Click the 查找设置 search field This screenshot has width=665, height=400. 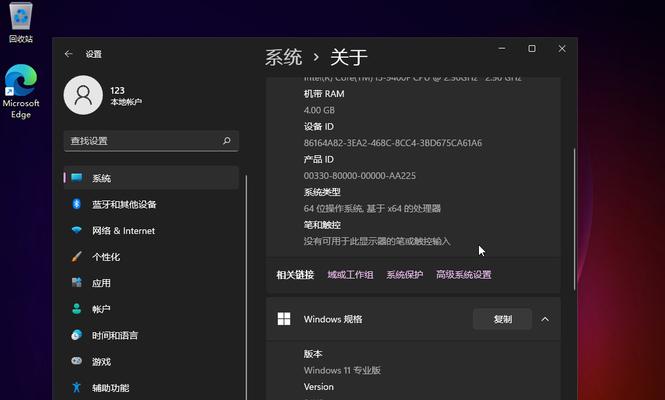pyautogui.click(x=151, y=141)
